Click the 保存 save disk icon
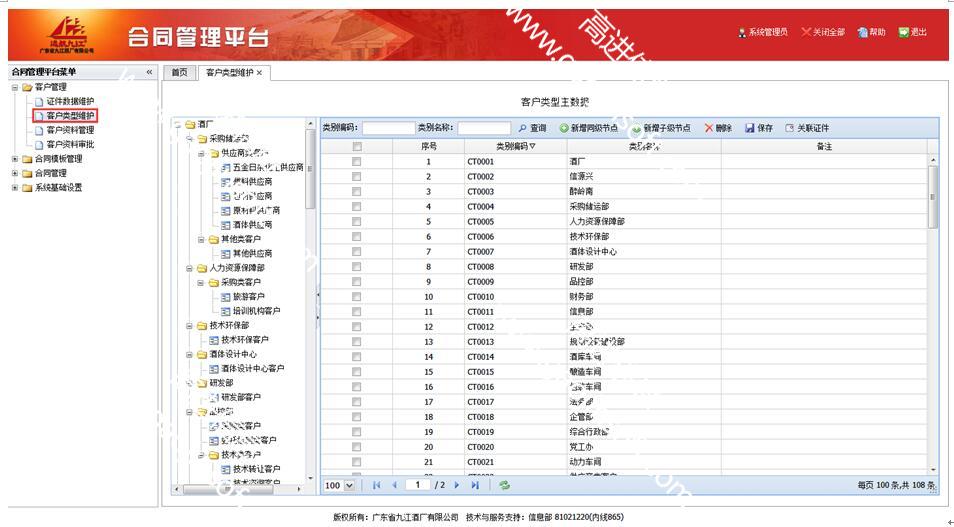Viewport: 954px width, 527px height. [x=750, y=128]
